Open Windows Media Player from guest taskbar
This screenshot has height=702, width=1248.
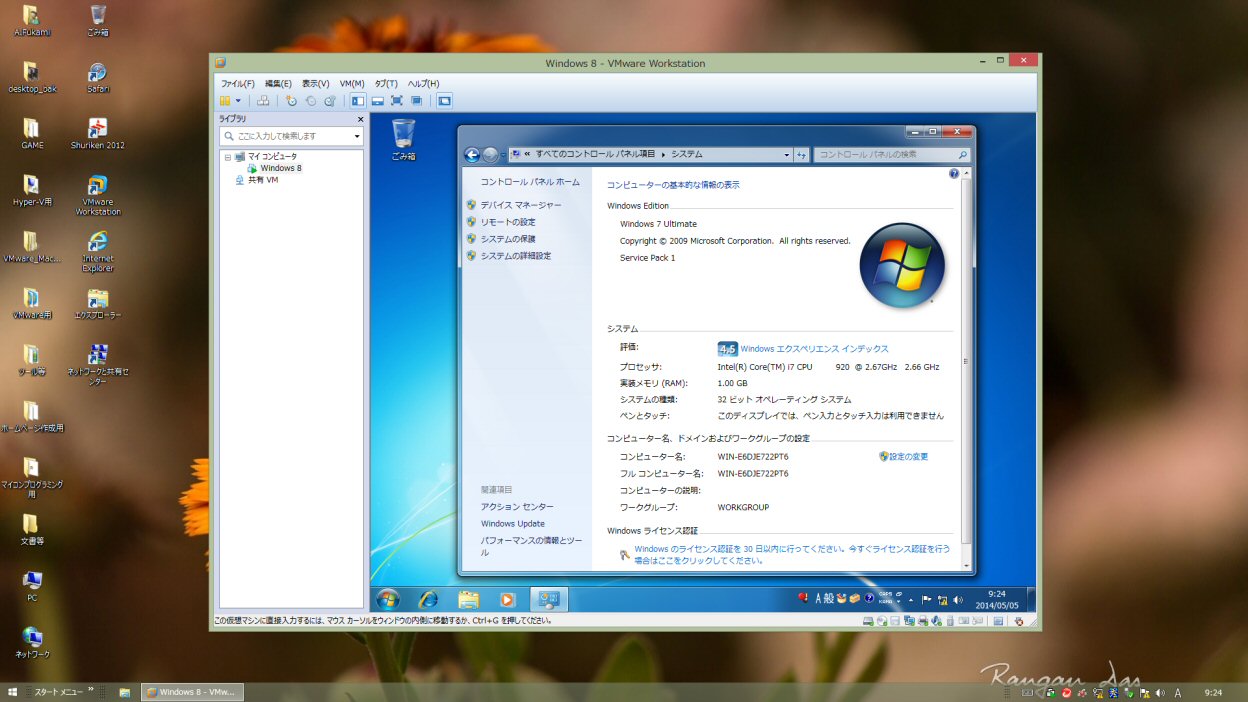click(x=507, y=599)
